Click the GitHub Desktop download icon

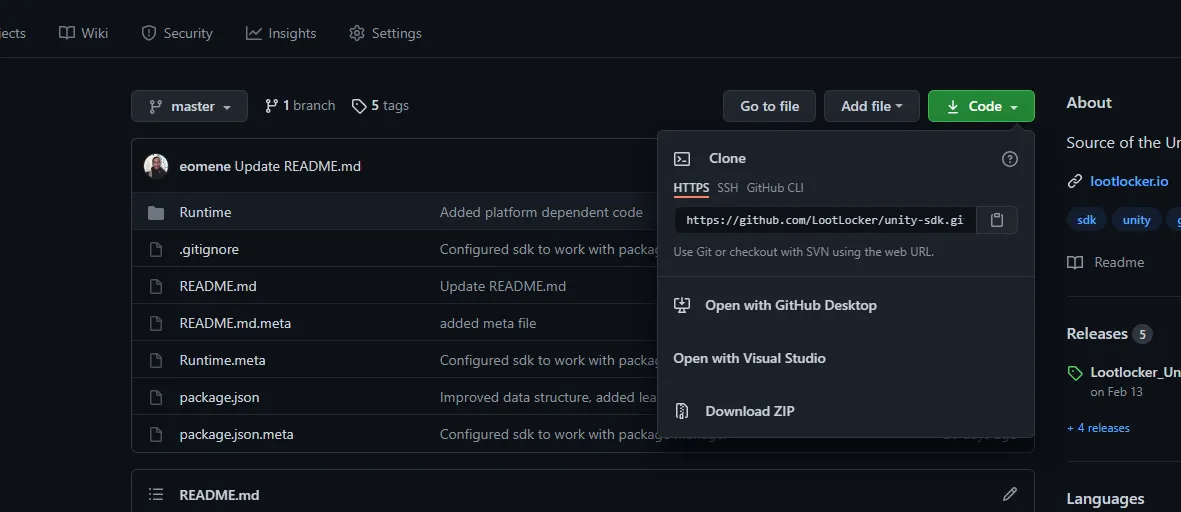[x=682, y=305]
